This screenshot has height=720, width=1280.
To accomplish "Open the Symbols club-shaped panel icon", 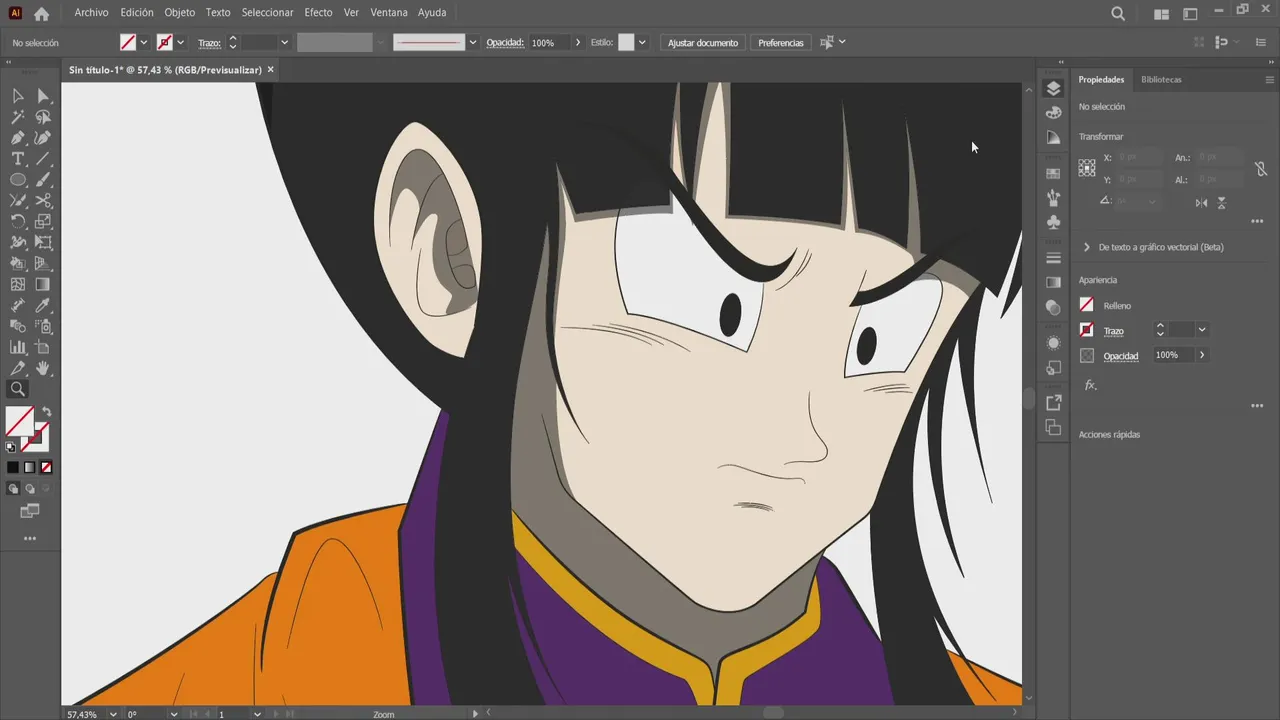I will [1053, 222].
